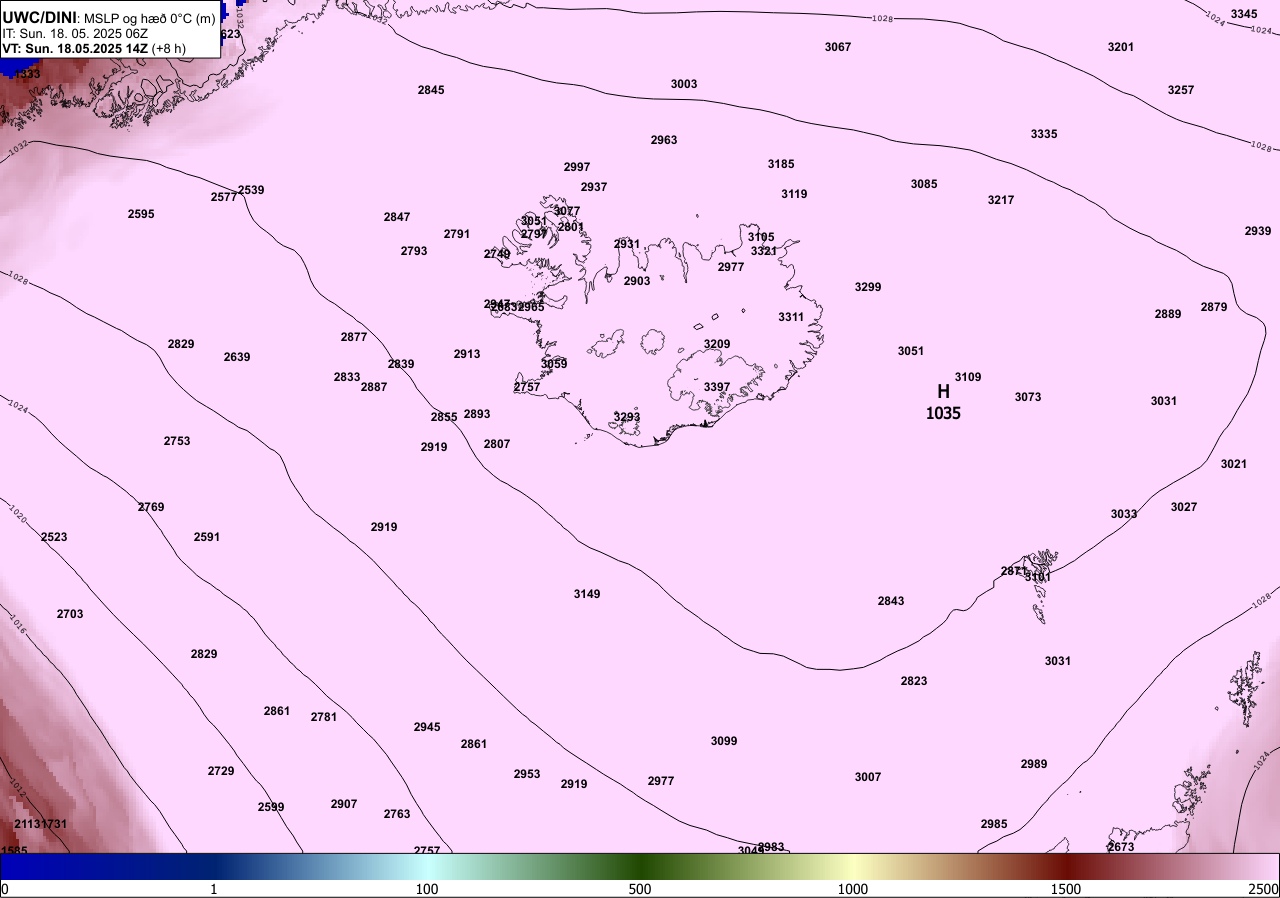This screenshot has height=898, width=1280.
Task: Click the 2673 height value
Action: click(1121, 847)
